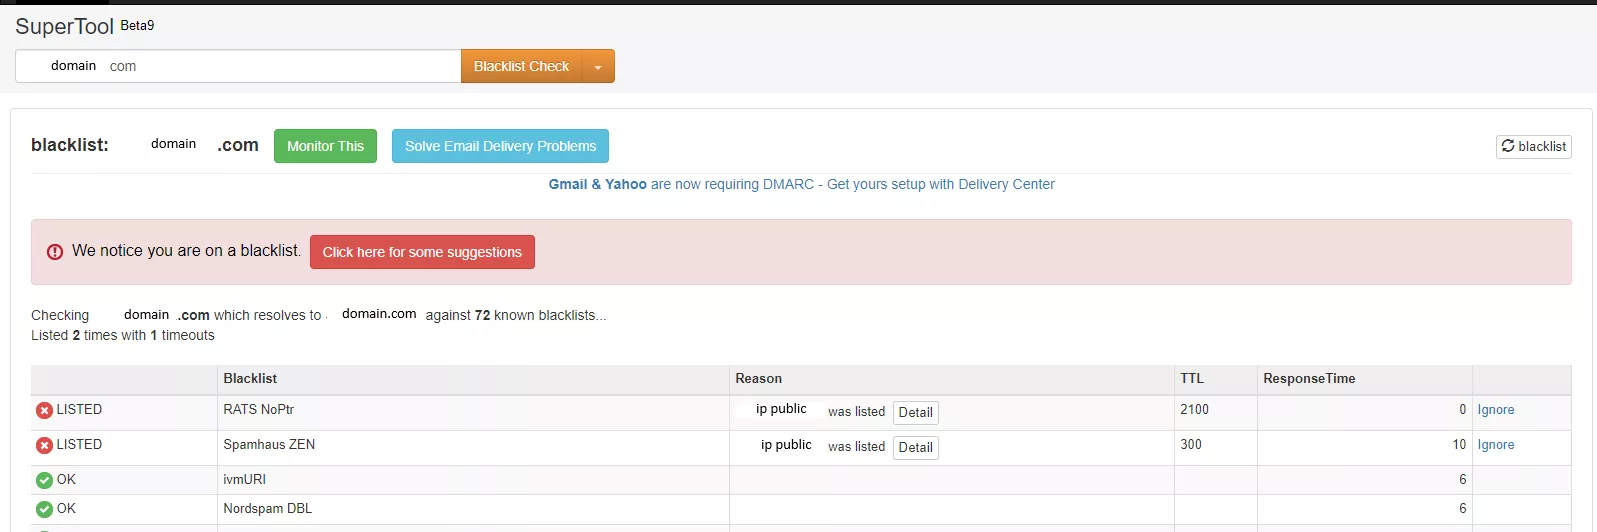Open Solve Email Delivery Problems

point(500,146)
